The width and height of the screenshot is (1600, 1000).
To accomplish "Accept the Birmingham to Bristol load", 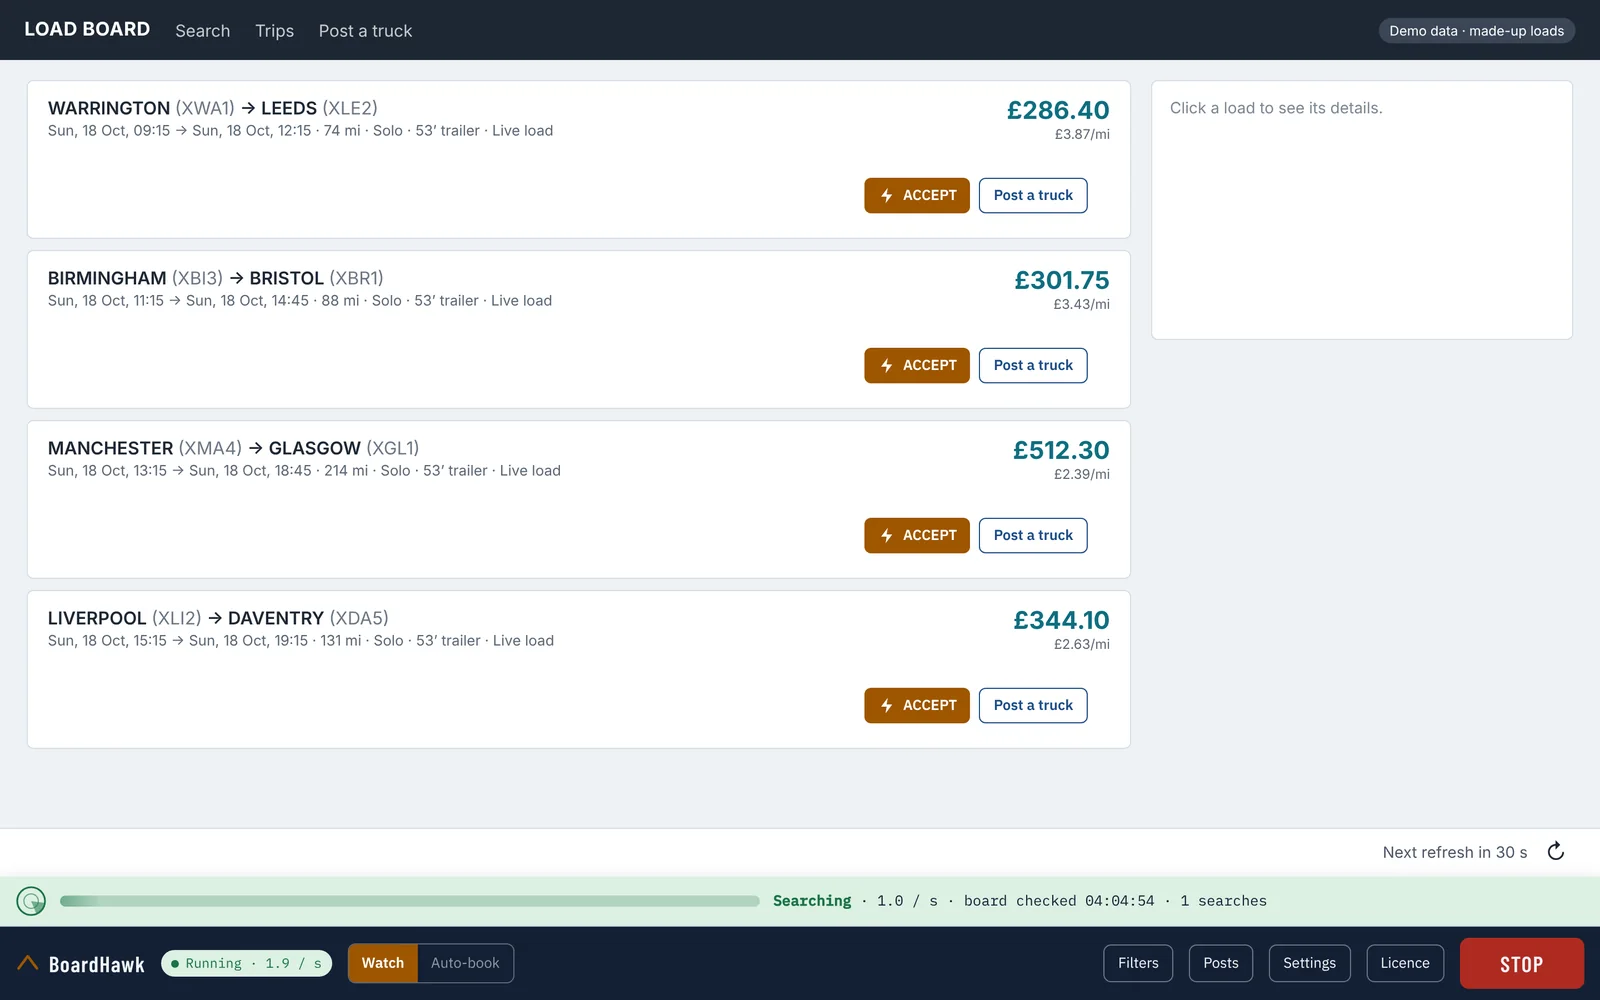I will point(917,365).
